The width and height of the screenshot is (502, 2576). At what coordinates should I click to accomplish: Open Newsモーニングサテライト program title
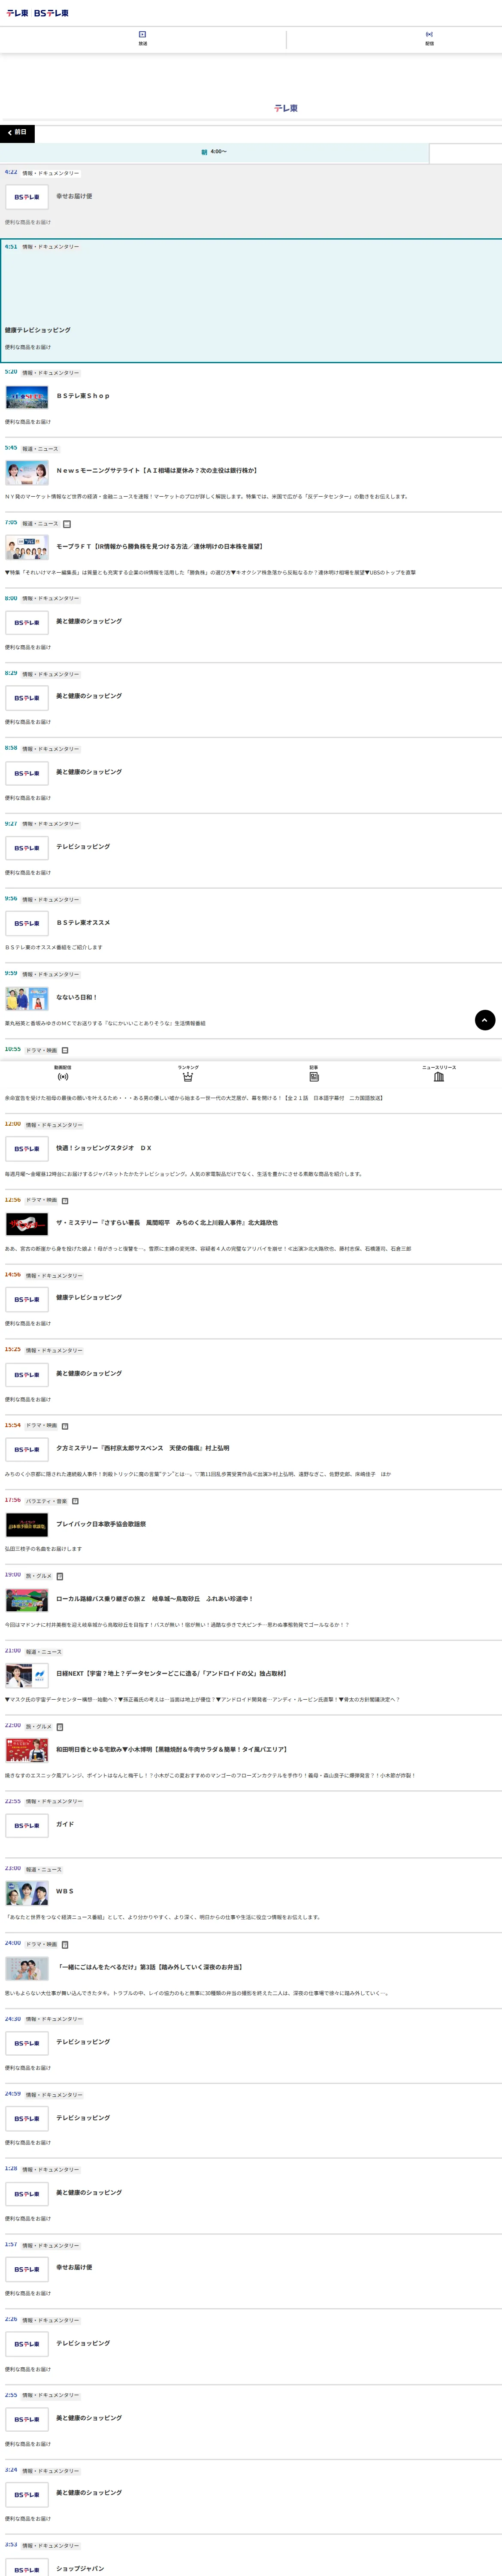point(157,470)
